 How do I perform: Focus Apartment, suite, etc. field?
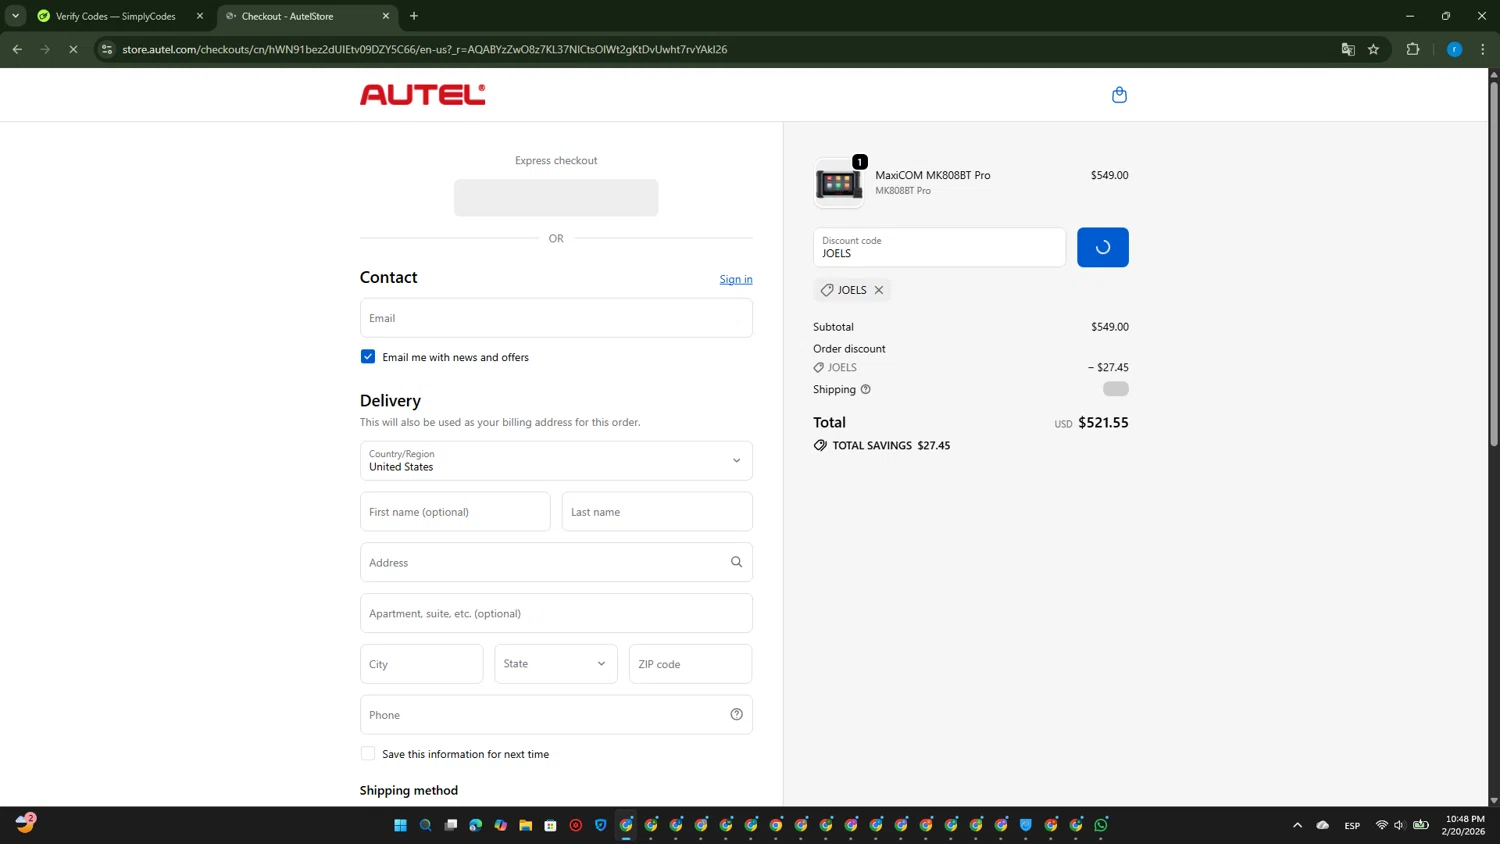(556, 613)
